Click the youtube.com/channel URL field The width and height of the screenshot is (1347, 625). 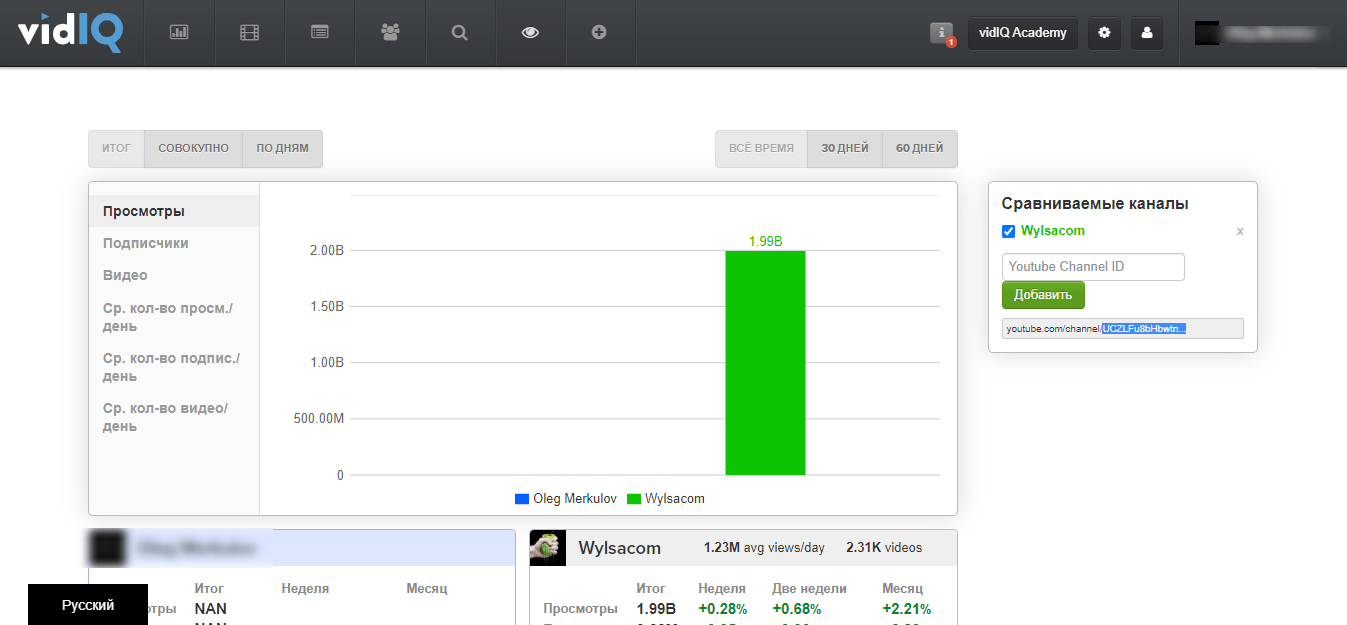1123,328
